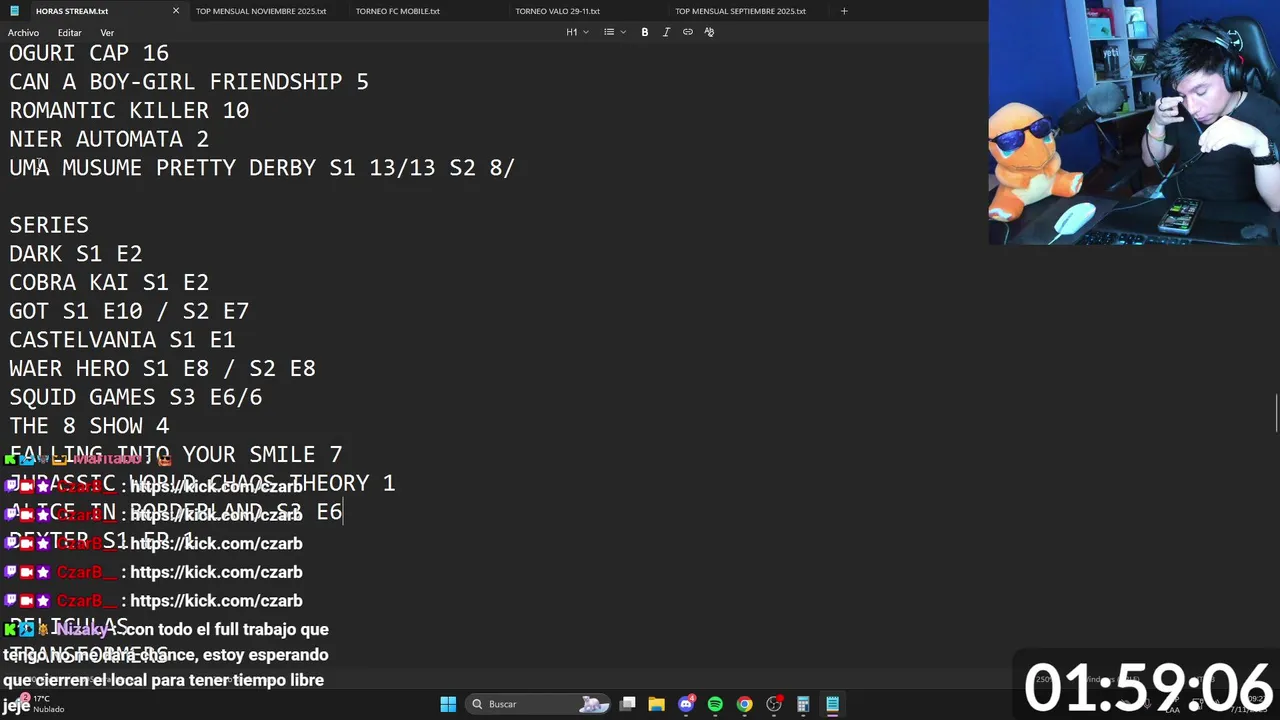This screenshot has height=720, width=1280.
Task: Click the line 'WAER HERO S1 E8 / S2 E8'
Action: 162,369
